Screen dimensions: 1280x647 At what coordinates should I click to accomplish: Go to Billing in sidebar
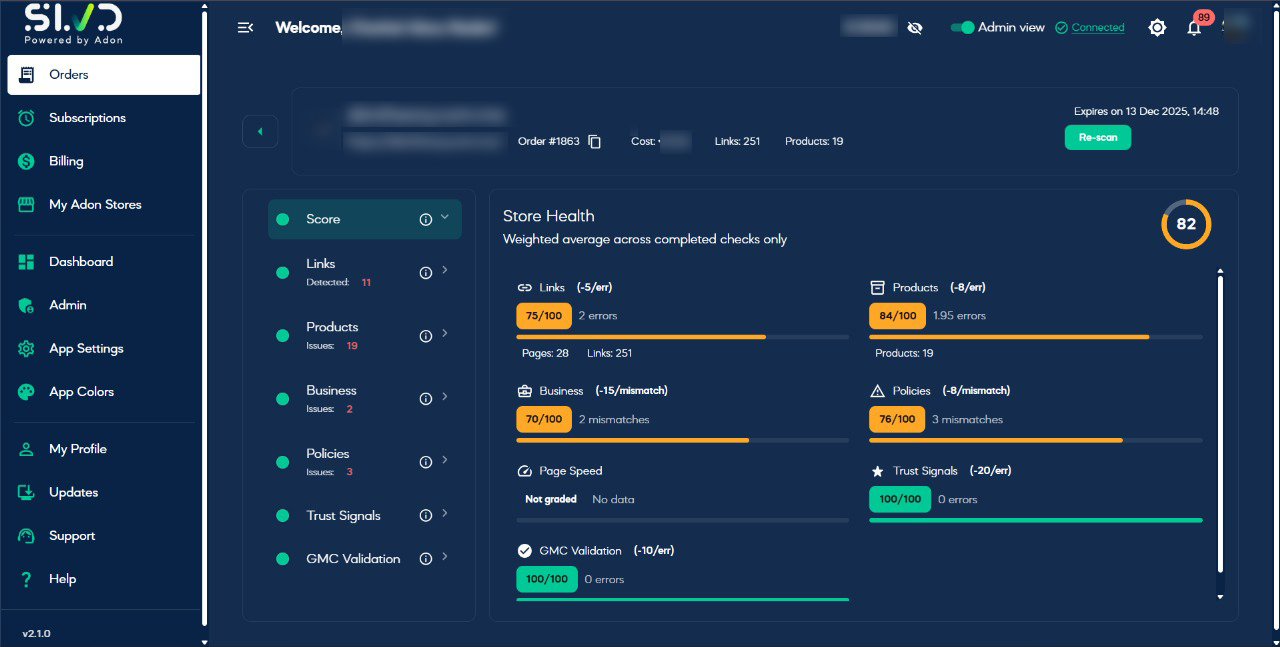(x=66, y=161)
